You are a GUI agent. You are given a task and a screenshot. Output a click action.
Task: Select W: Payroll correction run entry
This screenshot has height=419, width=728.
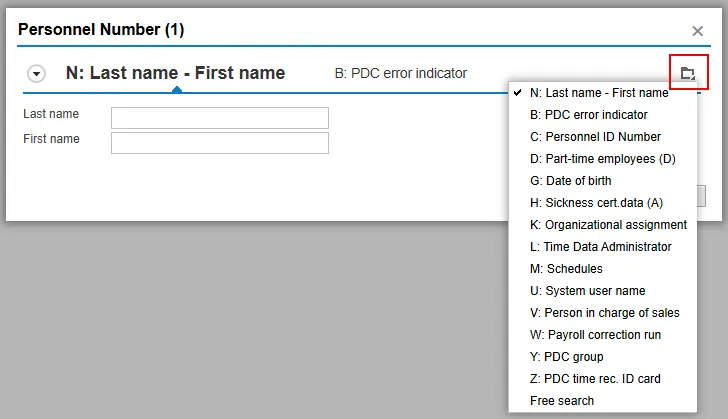click(595, 335)
